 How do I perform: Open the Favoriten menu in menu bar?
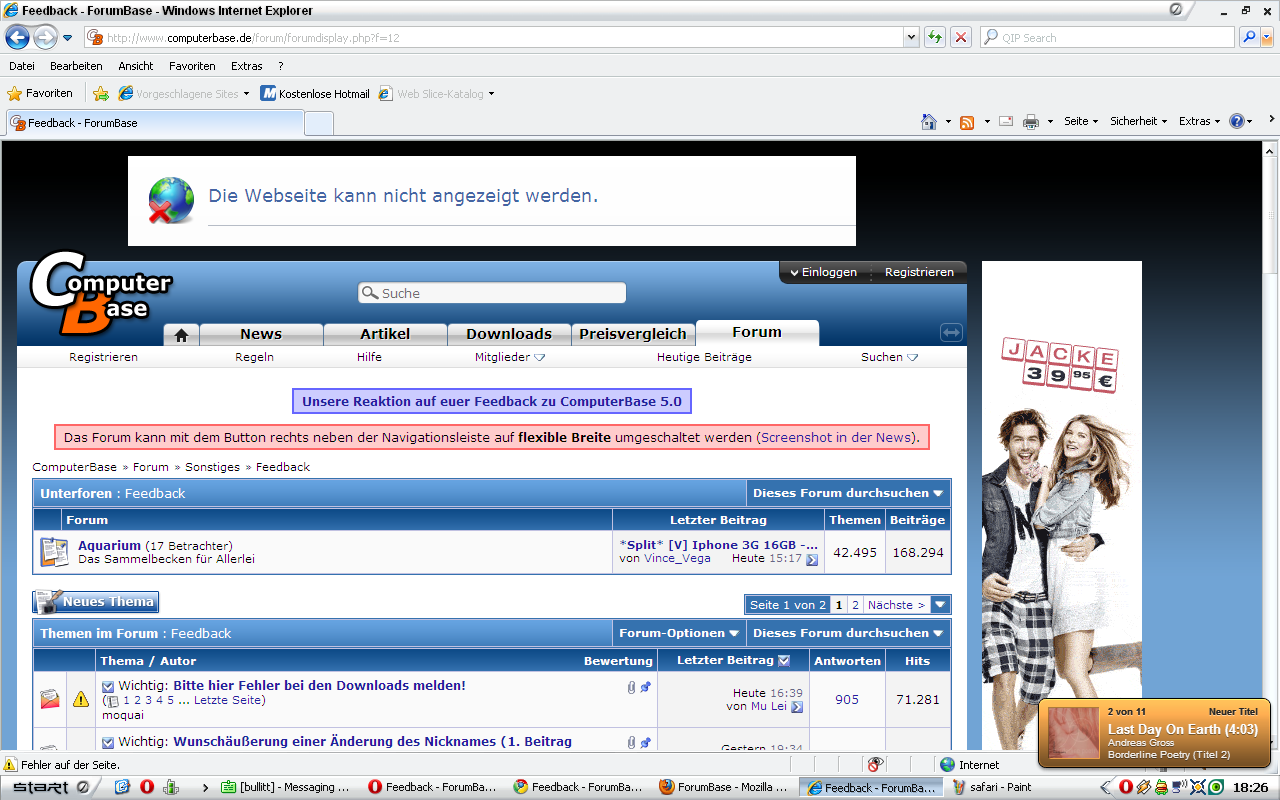pos(192,66)
